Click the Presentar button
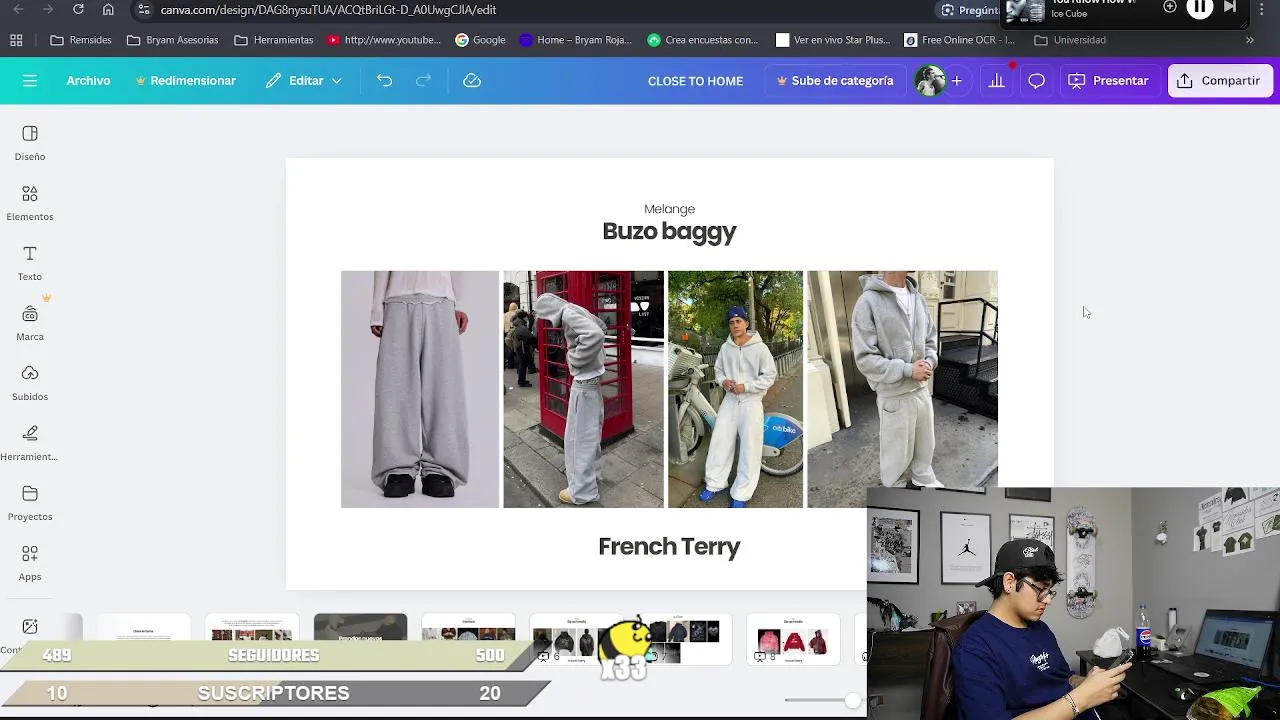Screen dimensions: 1280x720 1108,80
